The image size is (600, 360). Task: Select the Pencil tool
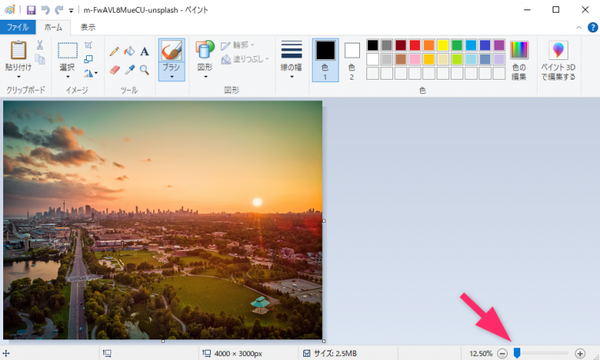click(114, 51)
